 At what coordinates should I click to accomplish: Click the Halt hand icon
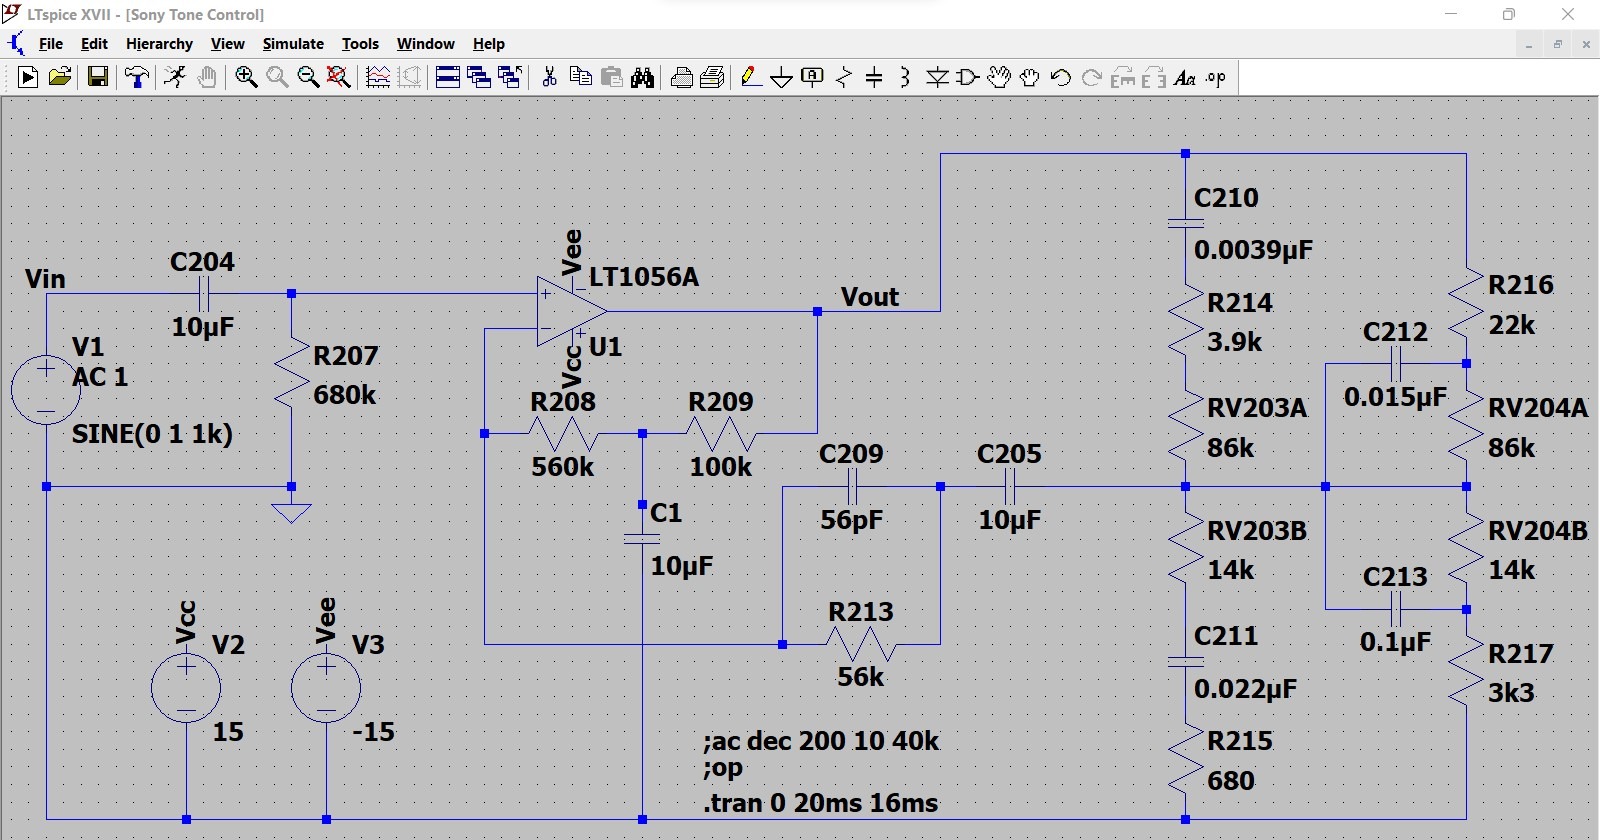[207, 77]
